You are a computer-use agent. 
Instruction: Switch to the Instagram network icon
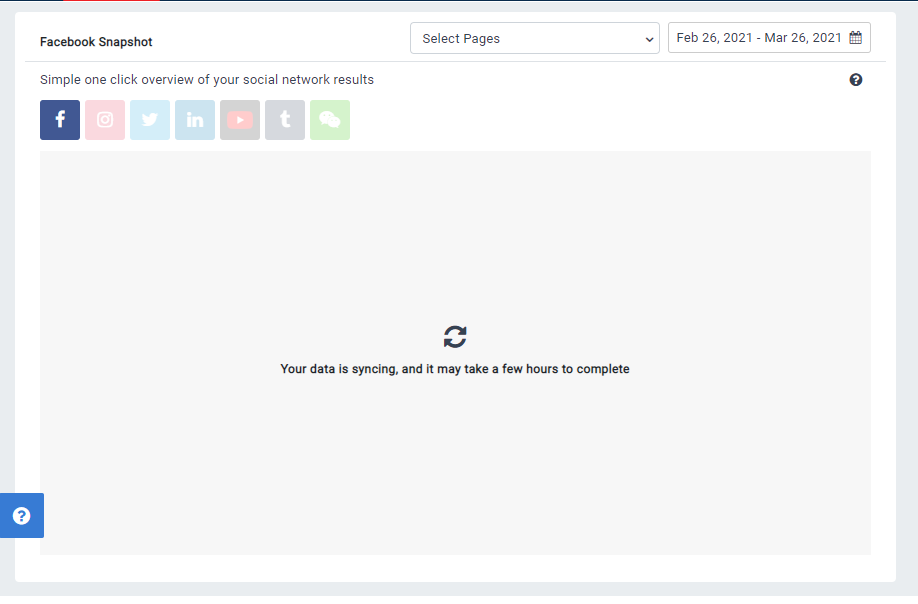coord(105,120)
